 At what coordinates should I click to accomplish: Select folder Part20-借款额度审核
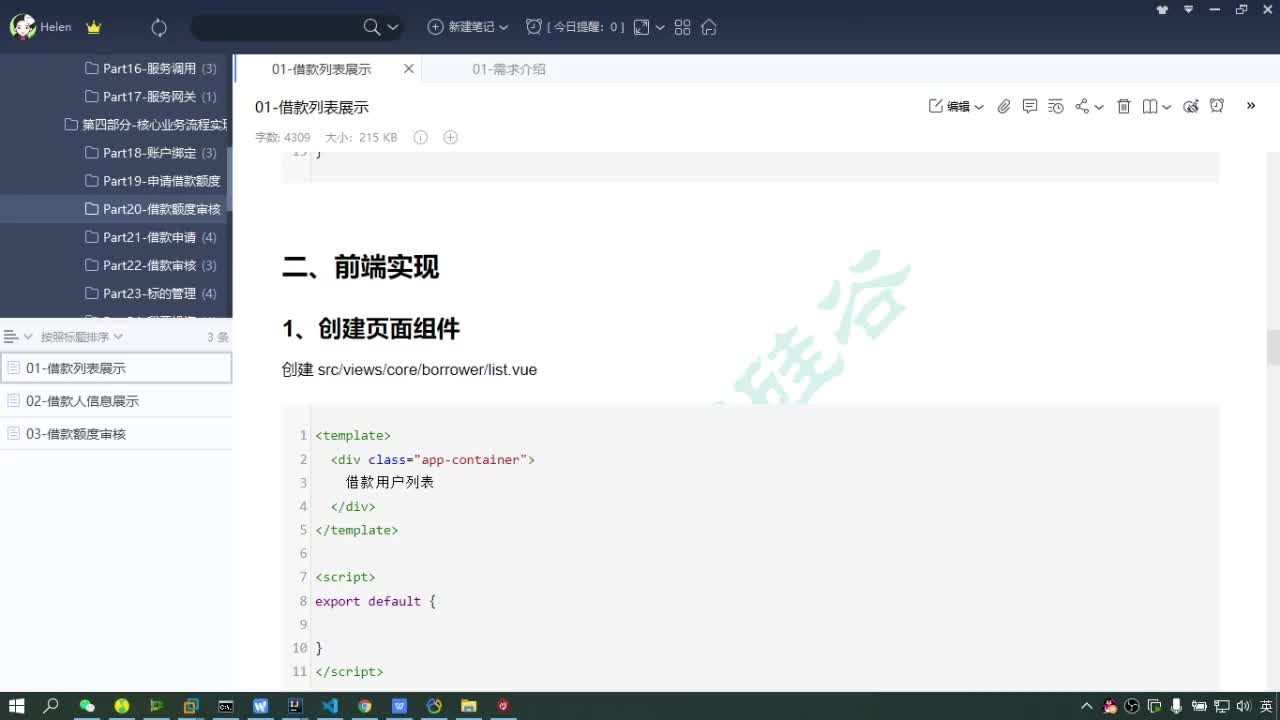click(116, 208)
